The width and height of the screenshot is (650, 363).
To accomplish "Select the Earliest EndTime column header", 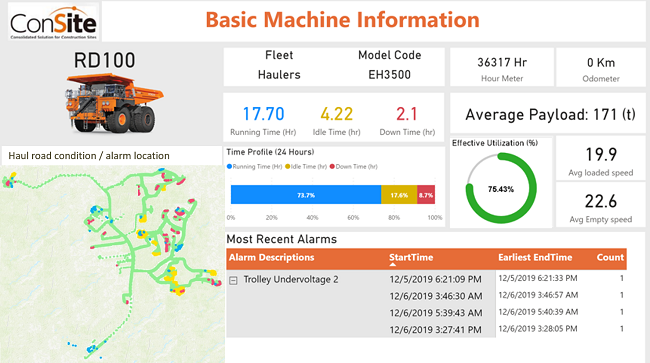I will 535,257.
